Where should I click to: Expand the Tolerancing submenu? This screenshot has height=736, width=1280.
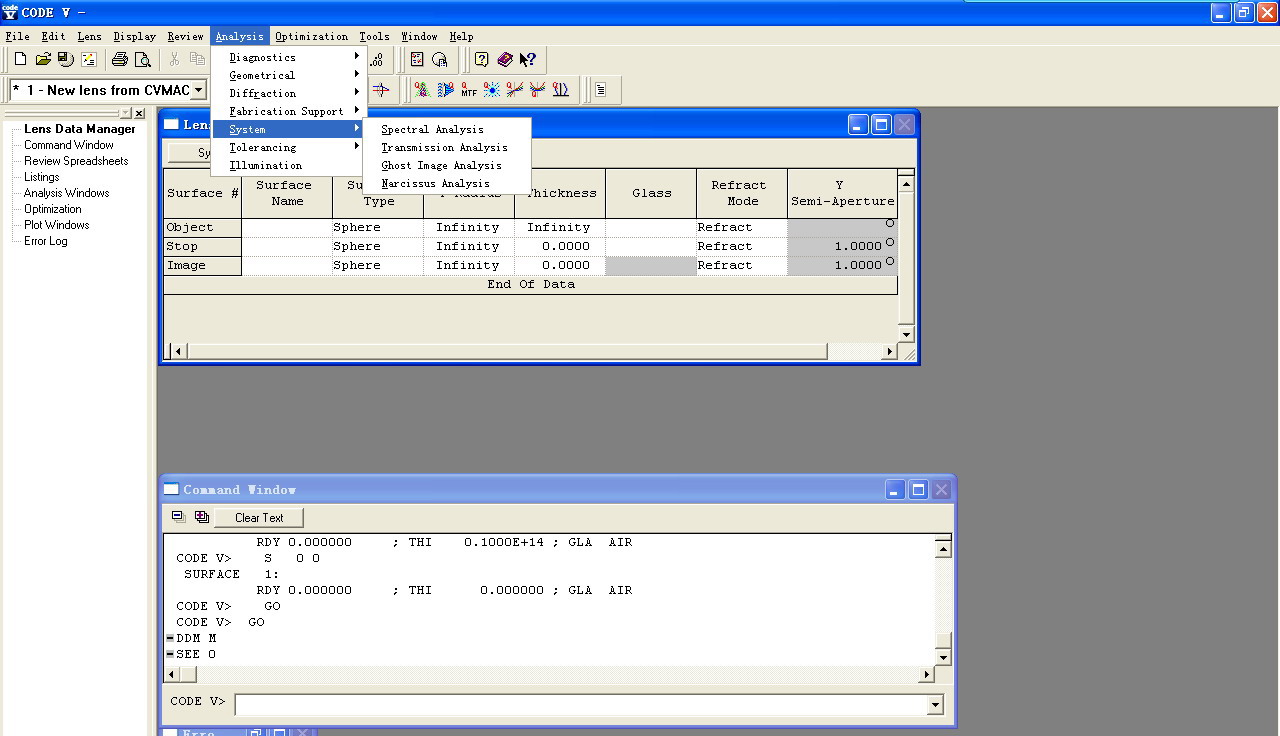(x=288, y=147)
